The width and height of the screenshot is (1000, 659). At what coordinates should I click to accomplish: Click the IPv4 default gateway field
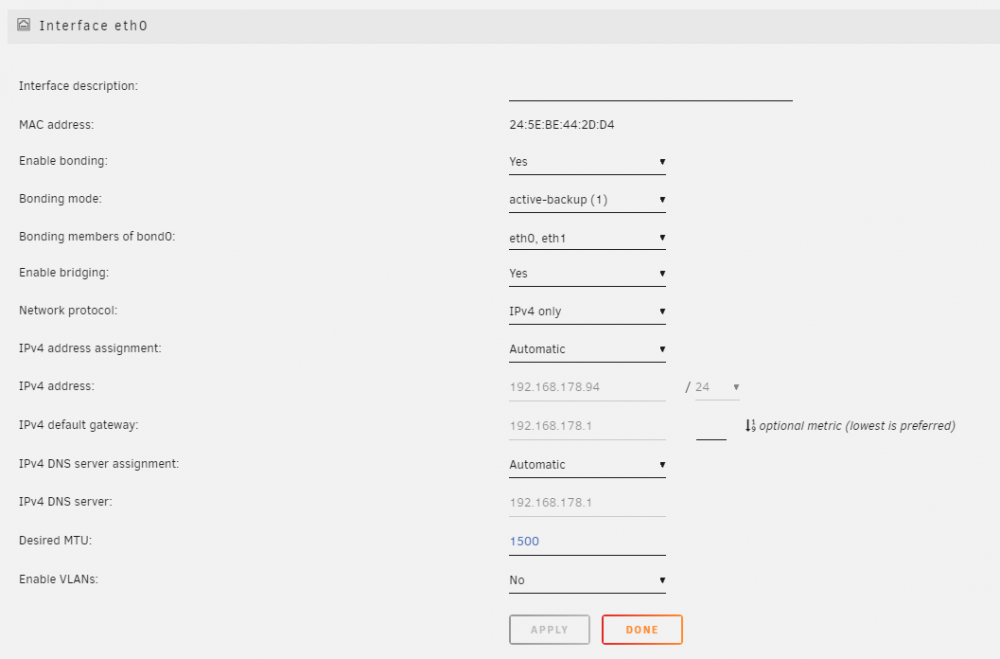pos(587,426)
